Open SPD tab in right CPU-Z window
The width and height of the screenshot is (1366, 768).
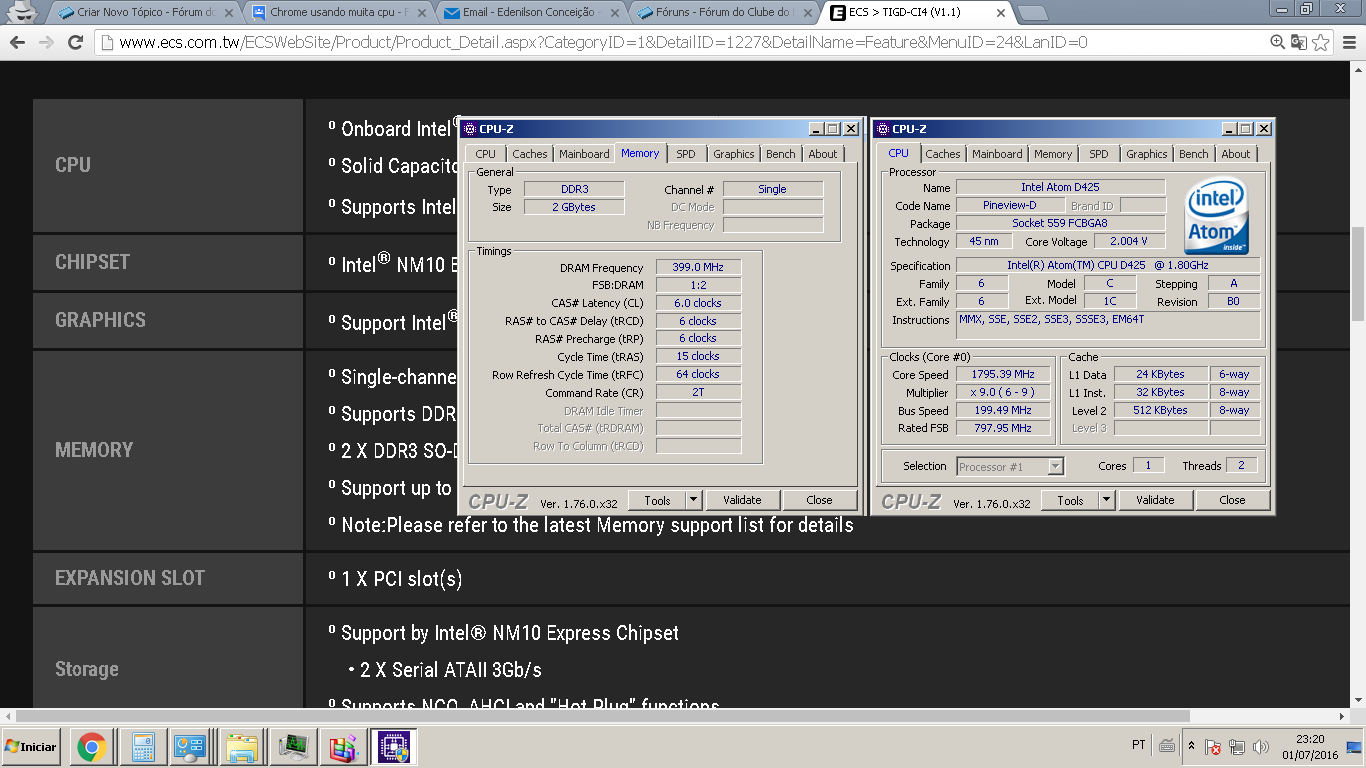click(x=1098, y=154)
